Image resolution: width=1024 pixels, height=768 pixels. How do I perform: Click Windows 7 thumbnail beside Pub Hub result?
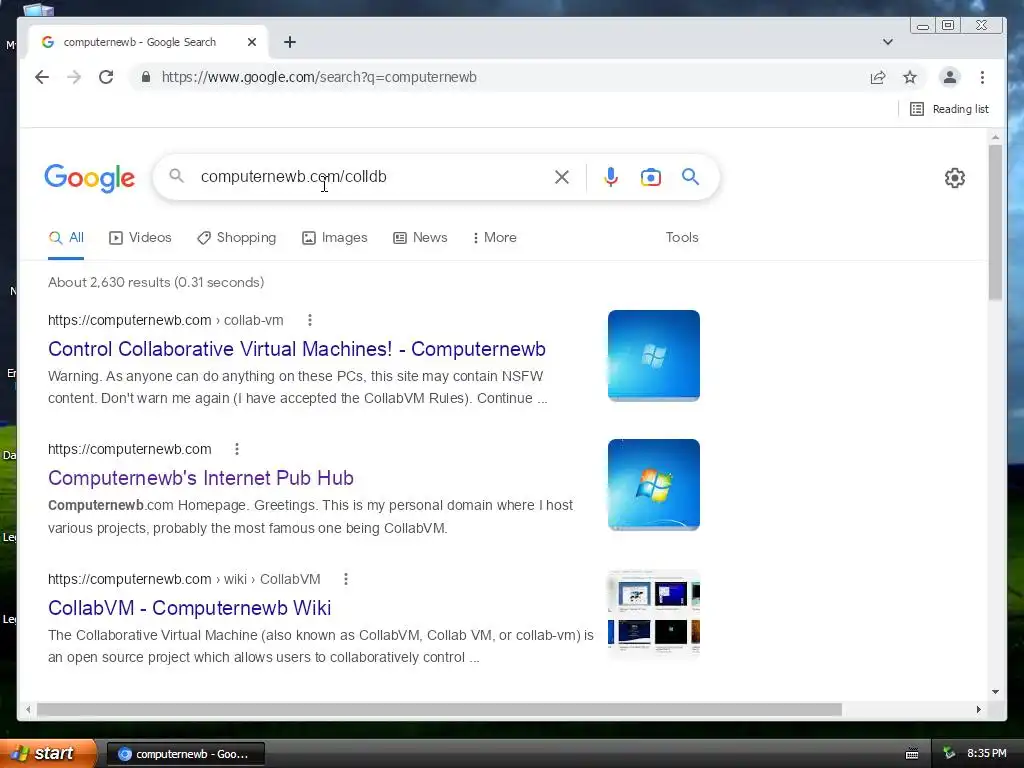[654, 485]
